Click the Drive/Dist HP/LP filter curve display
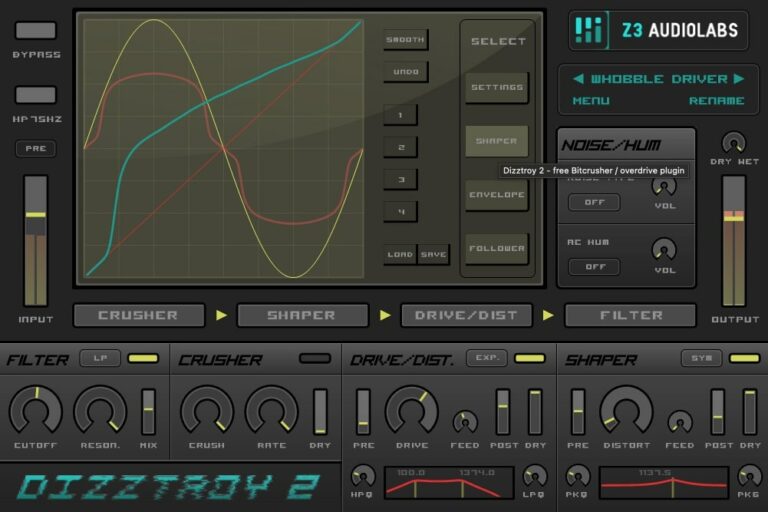This screenshot has height=512, width=768. coord(449,483)
